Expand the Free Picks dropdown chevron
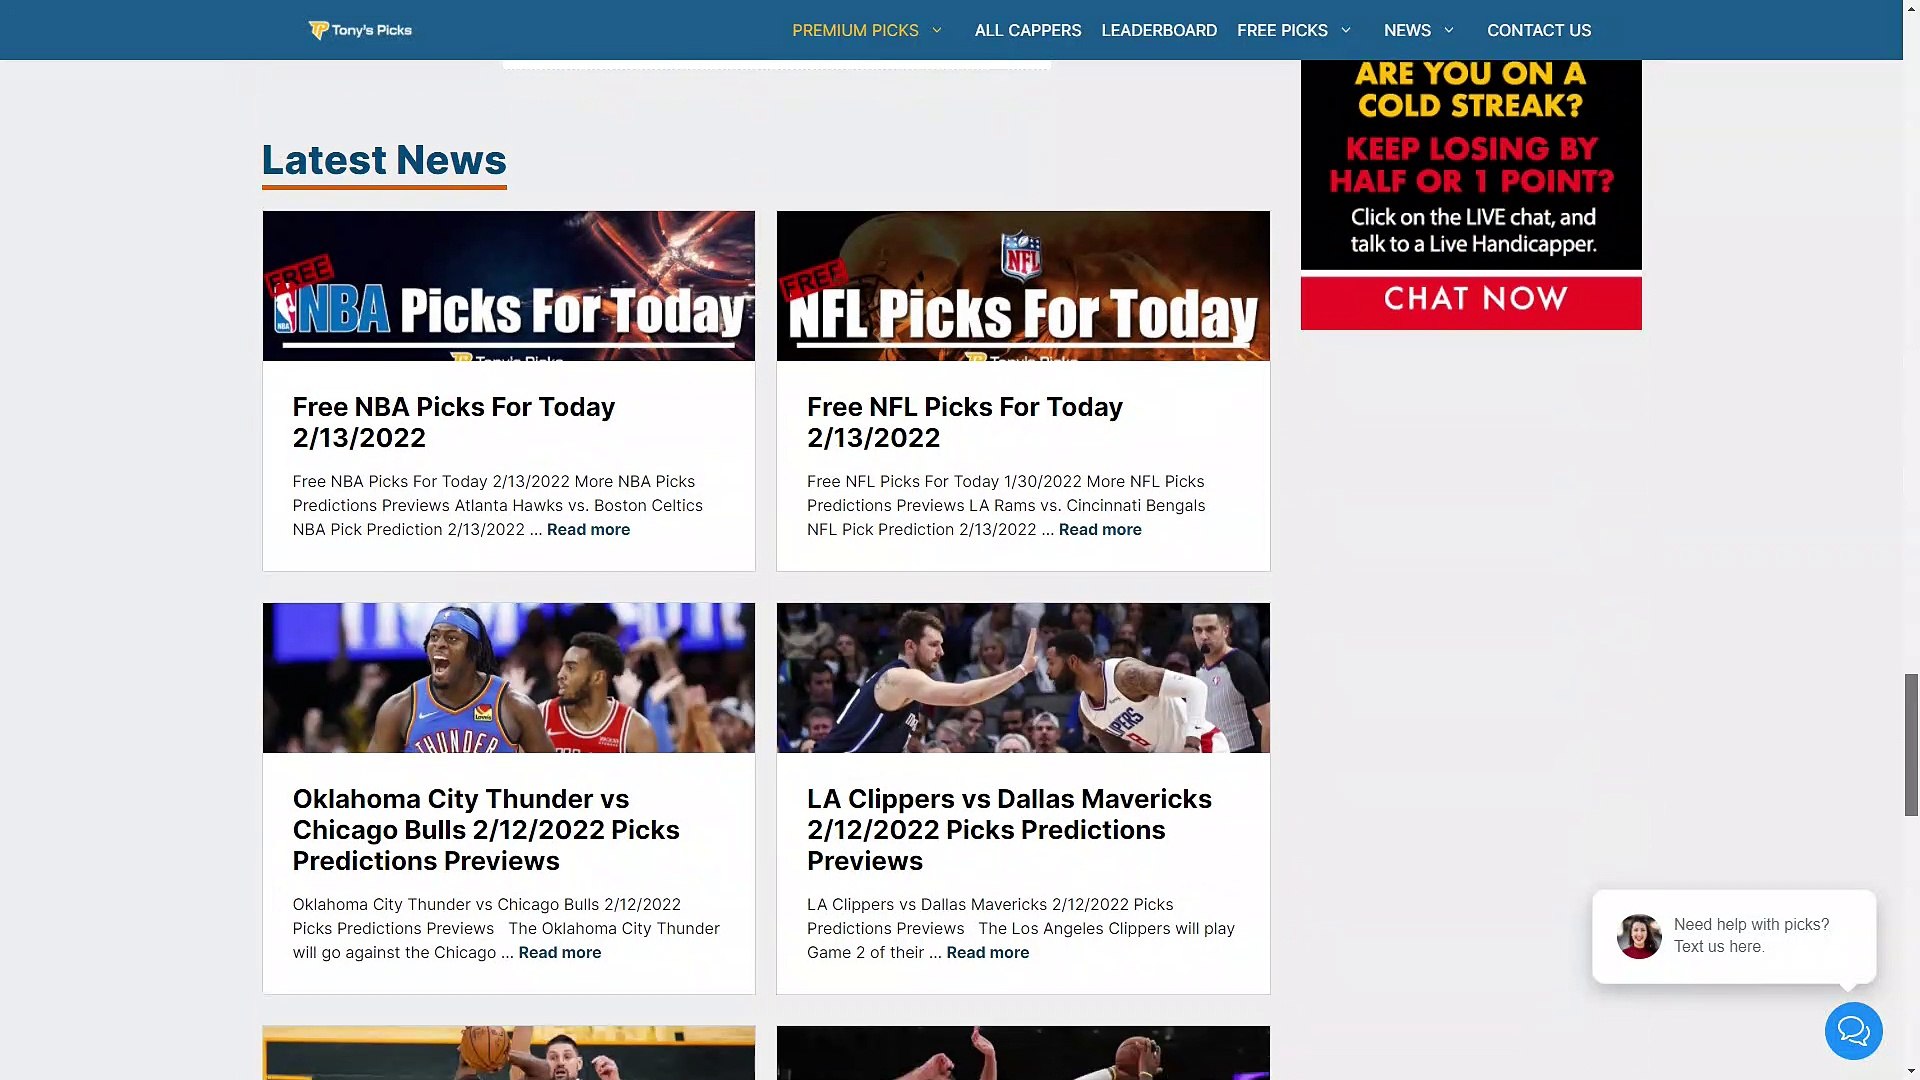 (1346, 30)
